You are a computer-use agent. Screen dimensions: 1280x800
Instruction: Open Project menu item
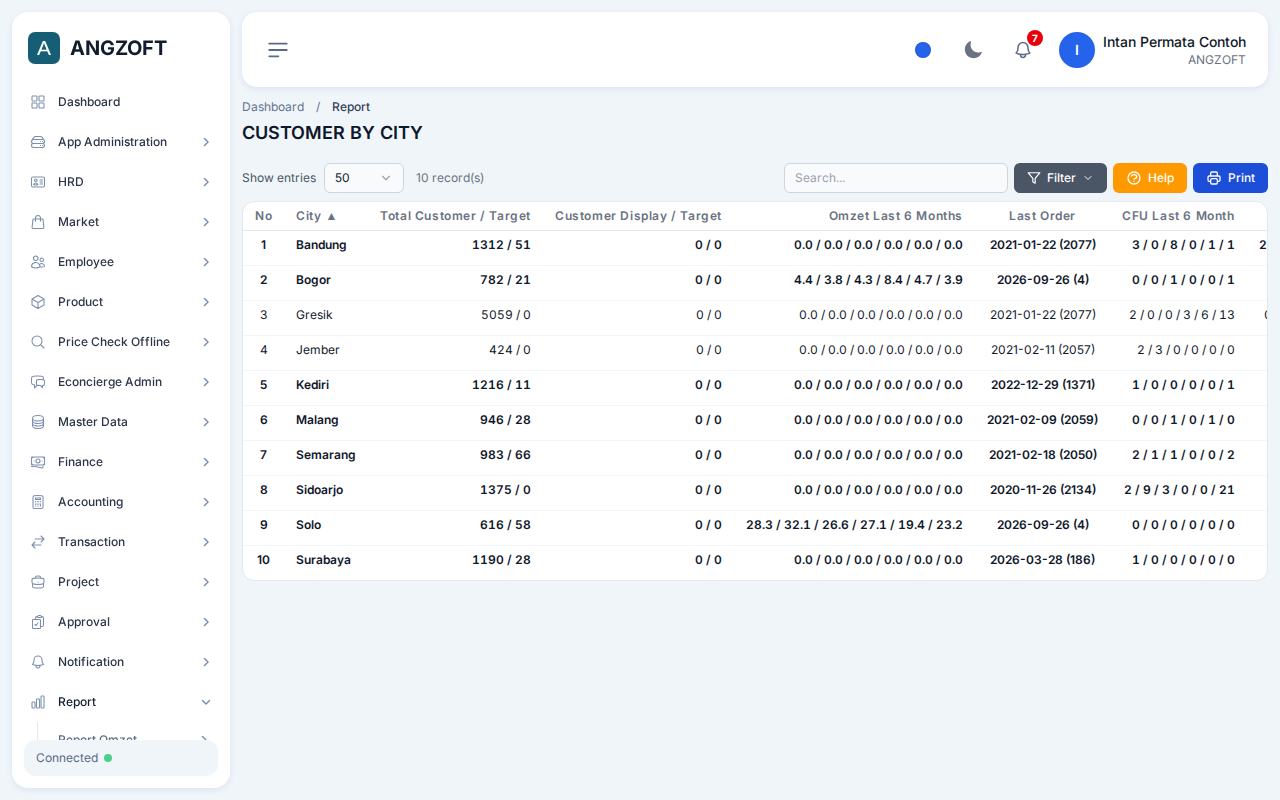coord(121,582)
